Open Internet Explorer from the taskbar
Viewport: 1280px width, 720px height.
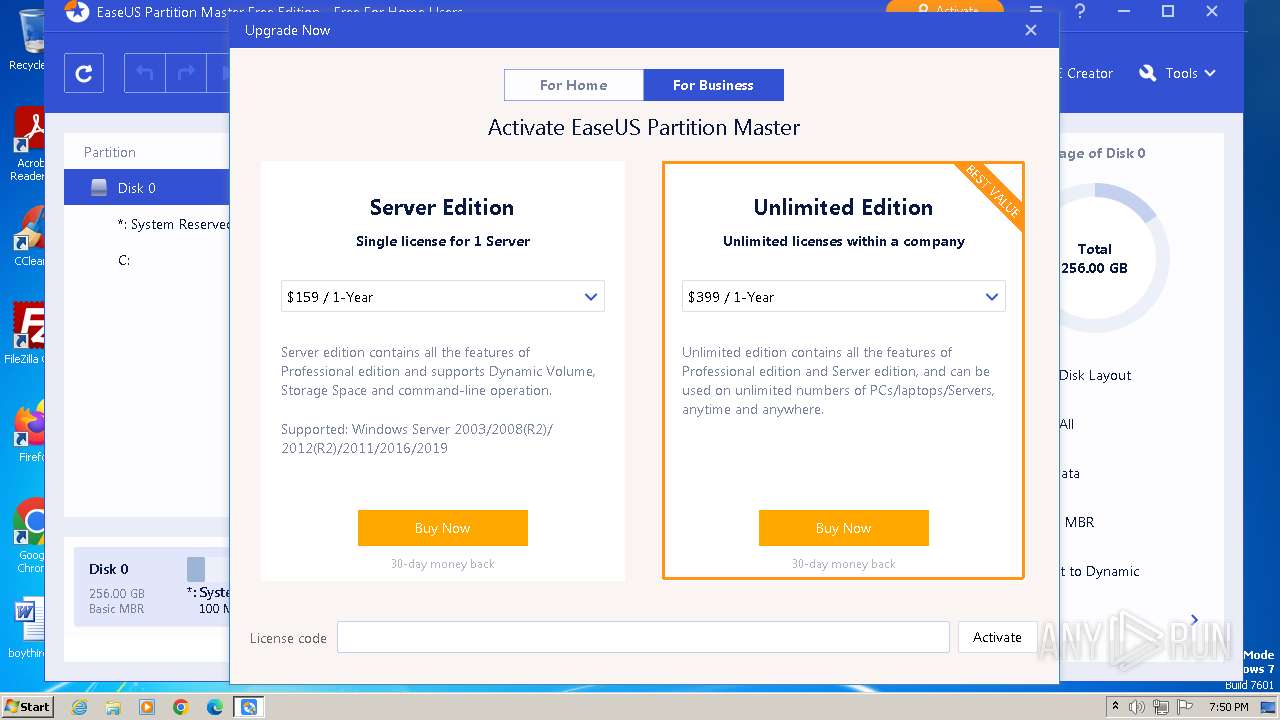click(x=79, y=707)
